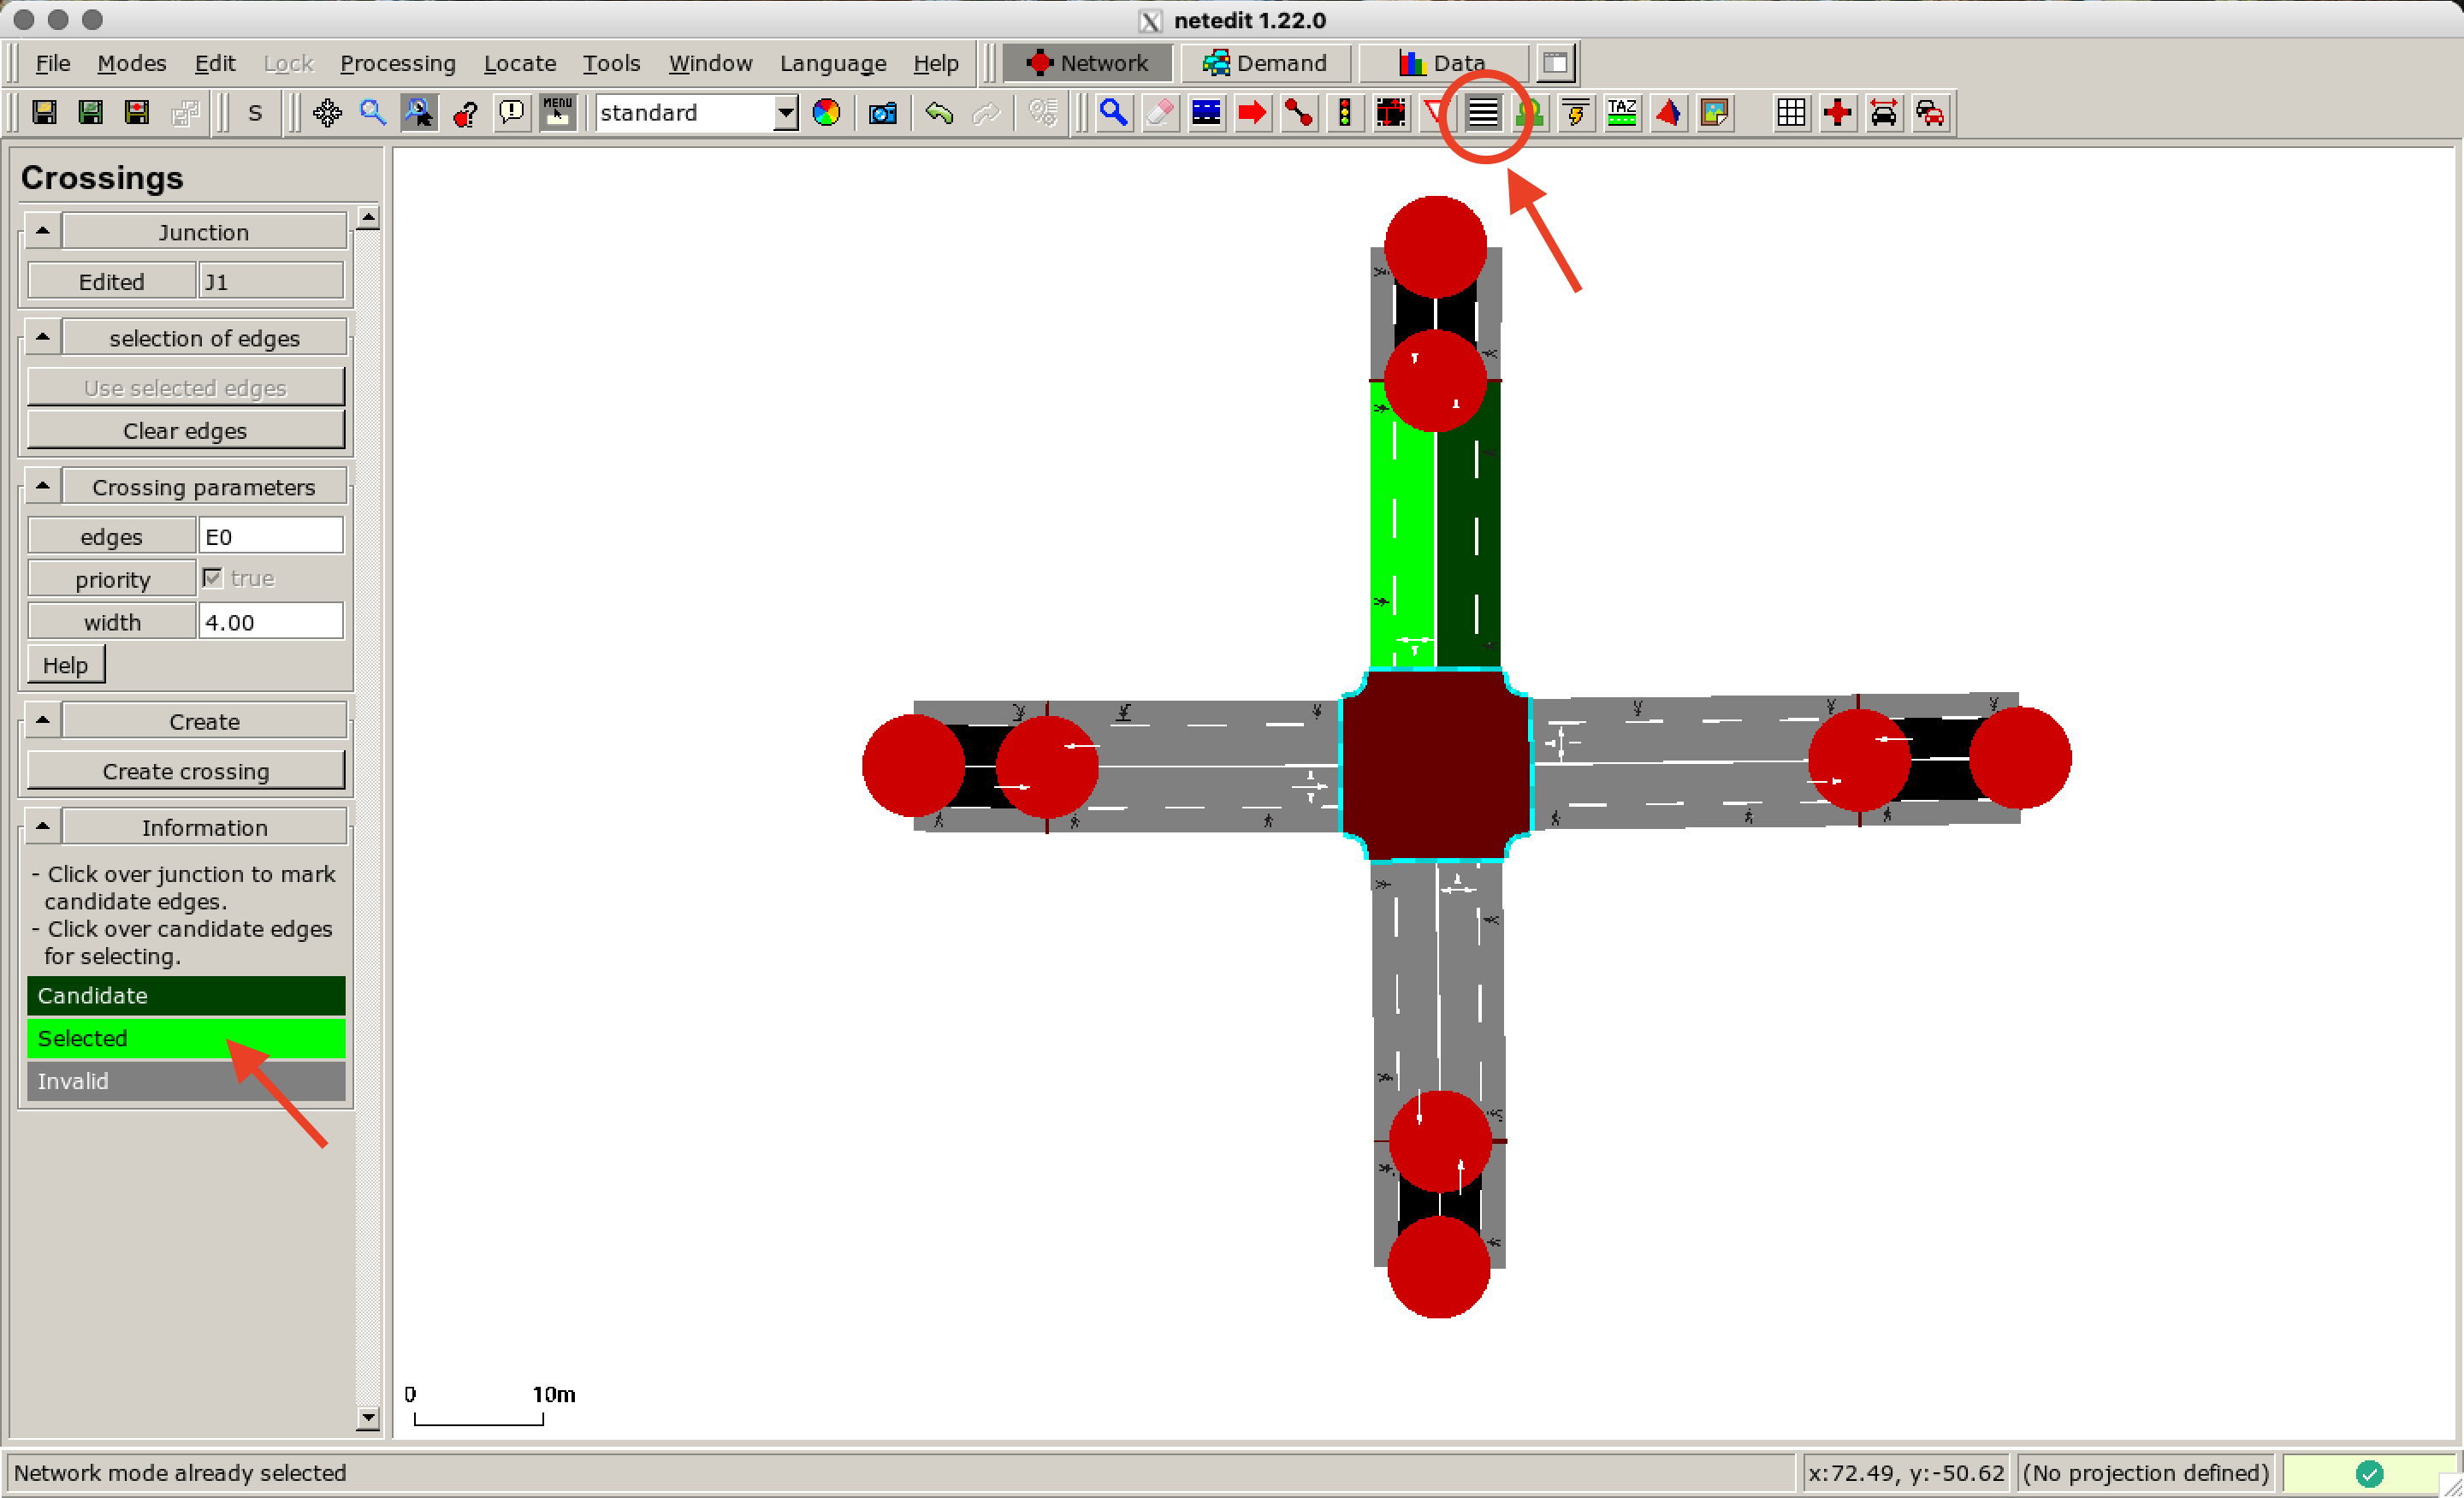Open the standard coloring scheme dropdown

tap(785, 113)
